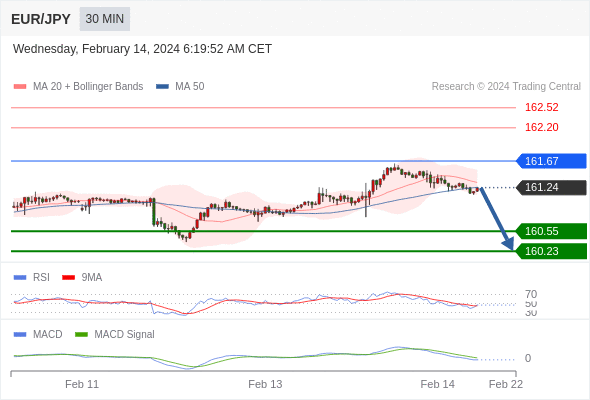Screen dimensions: 590x400
Task: Select the blue 161.67 pivot price label
Action: 551,161
